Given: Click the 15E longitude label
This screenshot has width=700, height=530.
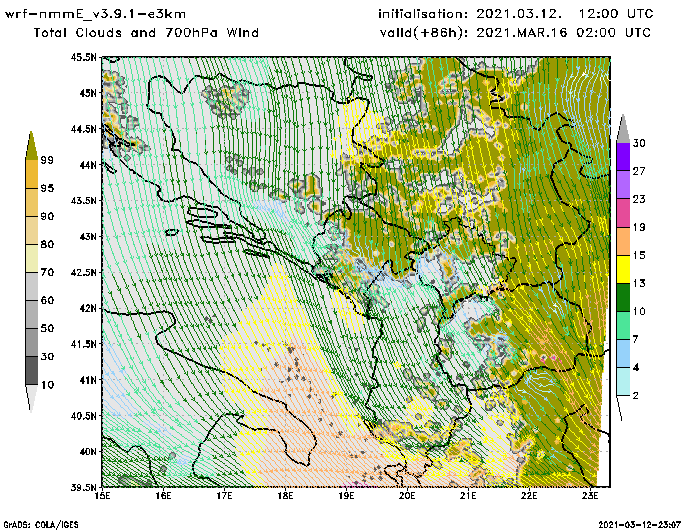Looking at the screenshot, I should (x=103, y=496).
